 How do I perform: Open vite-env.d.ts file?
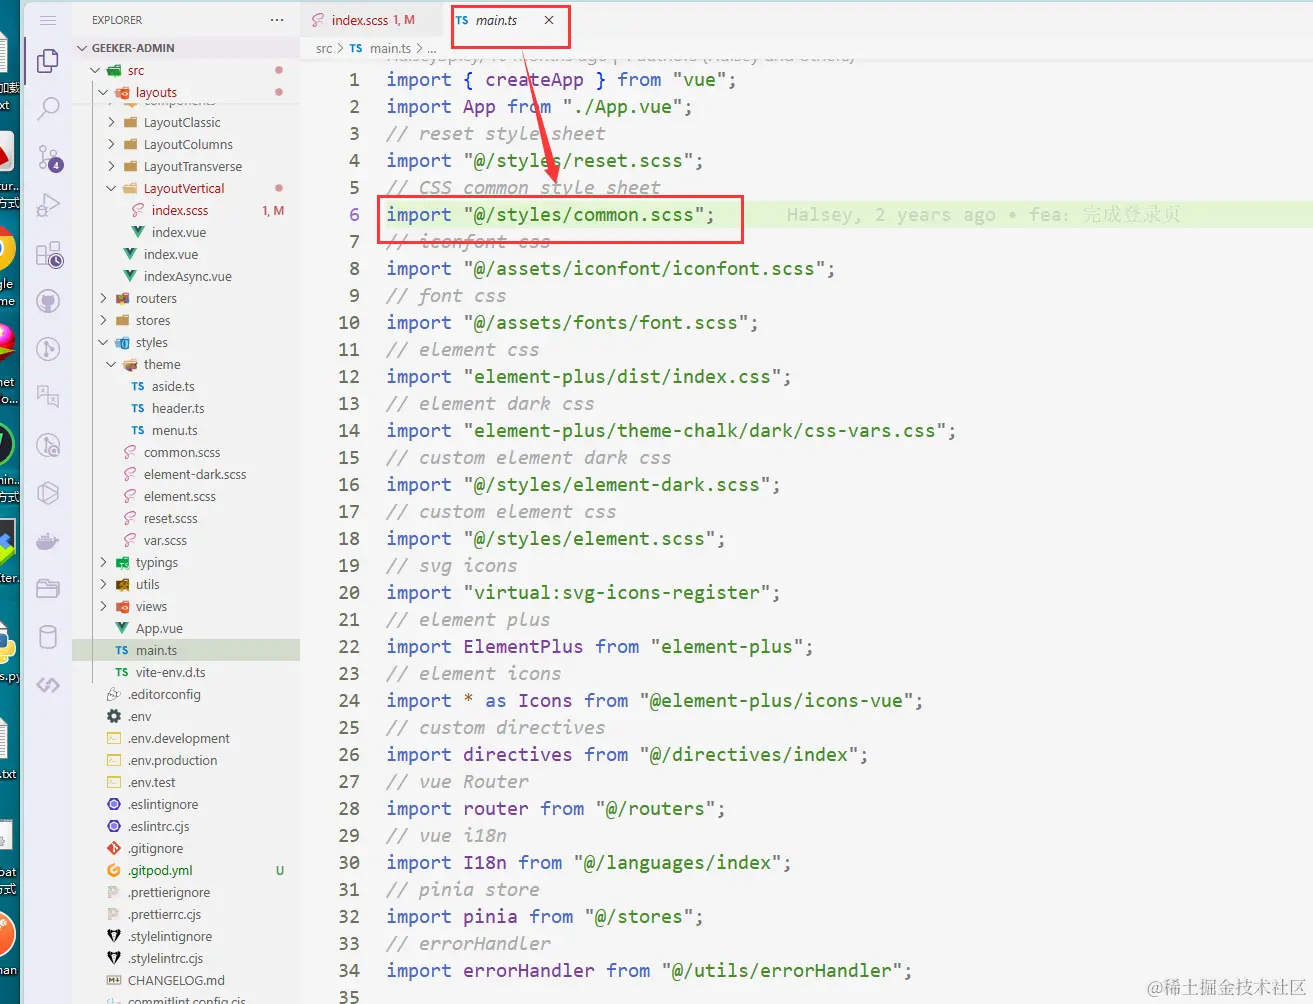point(170,672)
